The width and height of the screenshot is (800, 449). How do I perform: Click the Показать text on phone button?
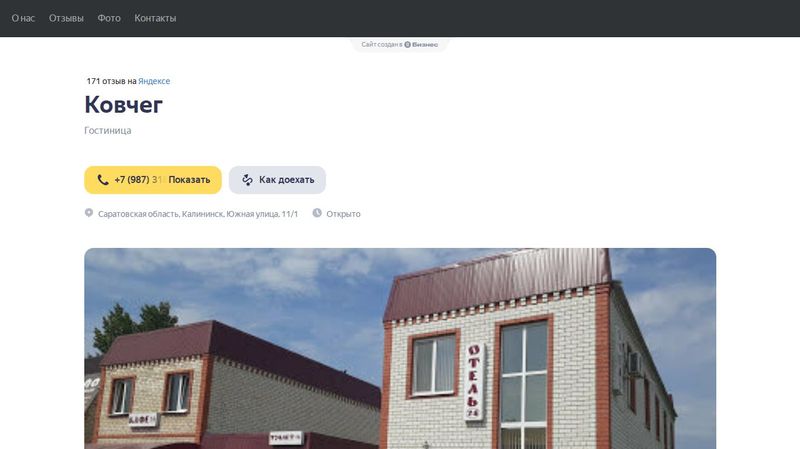(x=189, y=180)
